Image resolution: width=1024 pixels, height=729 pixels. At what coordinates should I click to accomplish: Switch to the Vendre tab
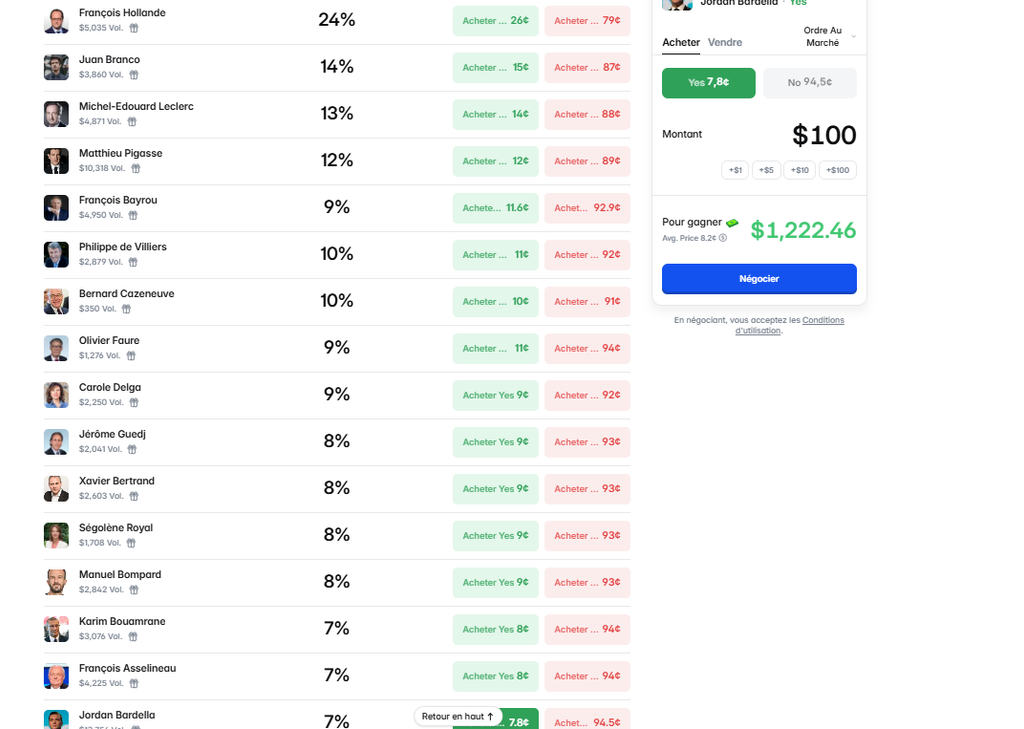point(725,42)
